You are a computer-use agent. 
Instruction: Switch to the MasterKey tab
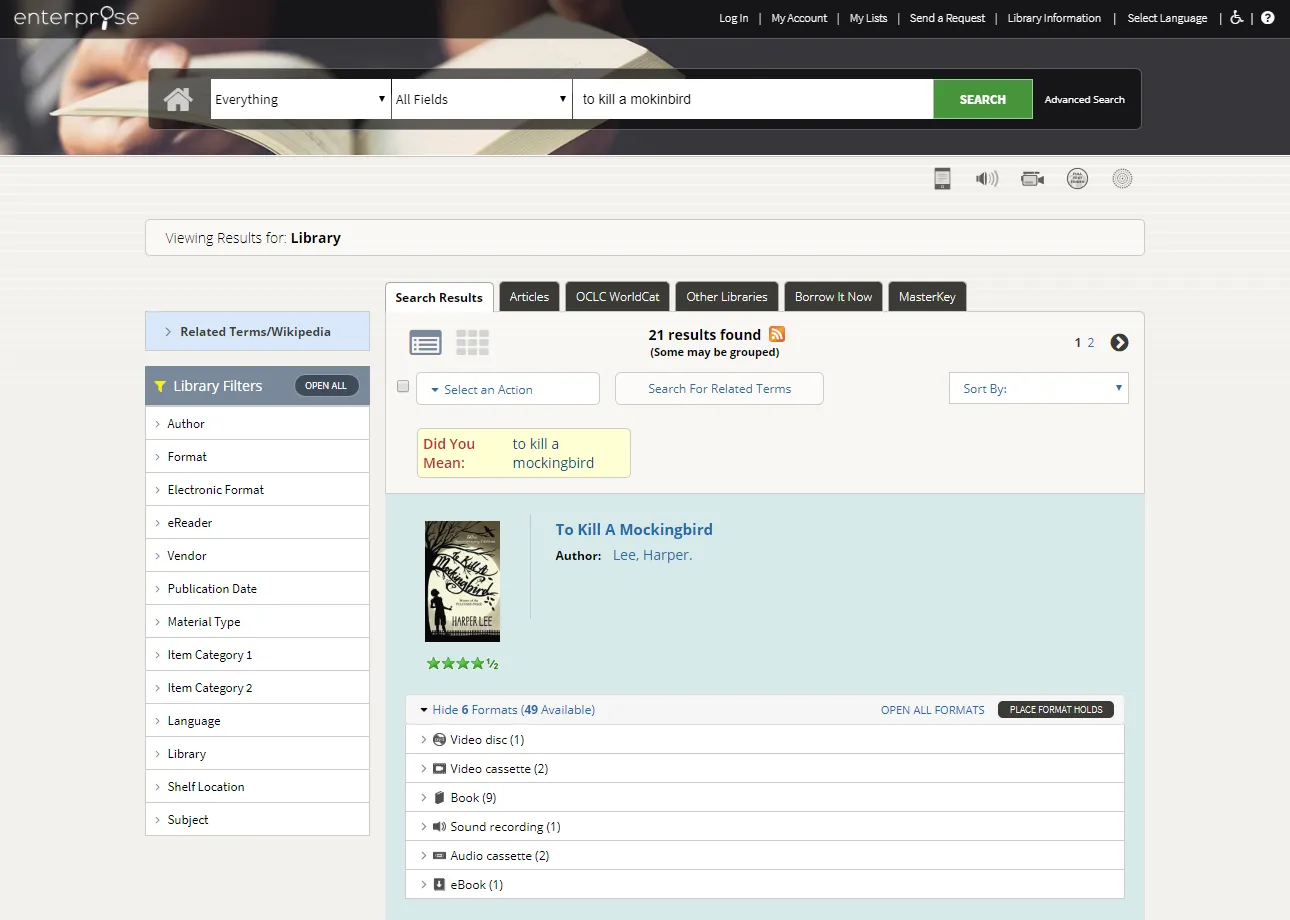[927, 297]
